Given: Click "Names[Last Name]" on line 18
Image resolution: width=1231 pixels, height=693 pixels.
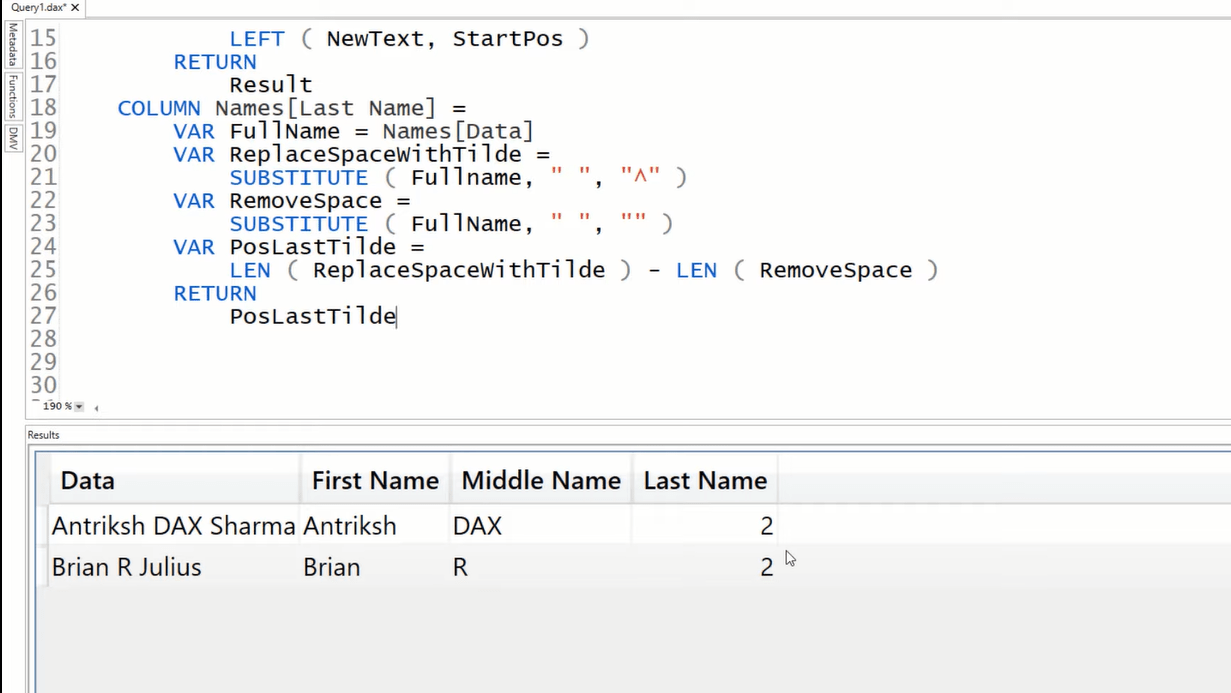Looking at the screenshot, I should click(x=326, y=108).
